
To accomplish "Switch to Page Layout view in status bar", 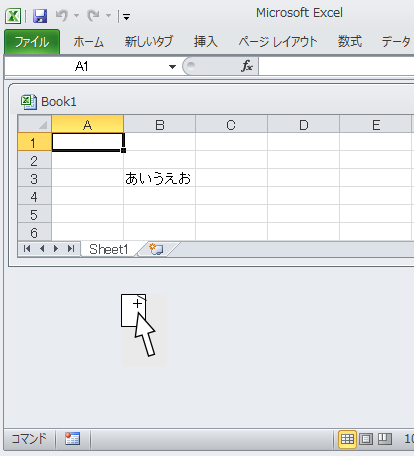I will click(366, 439).
